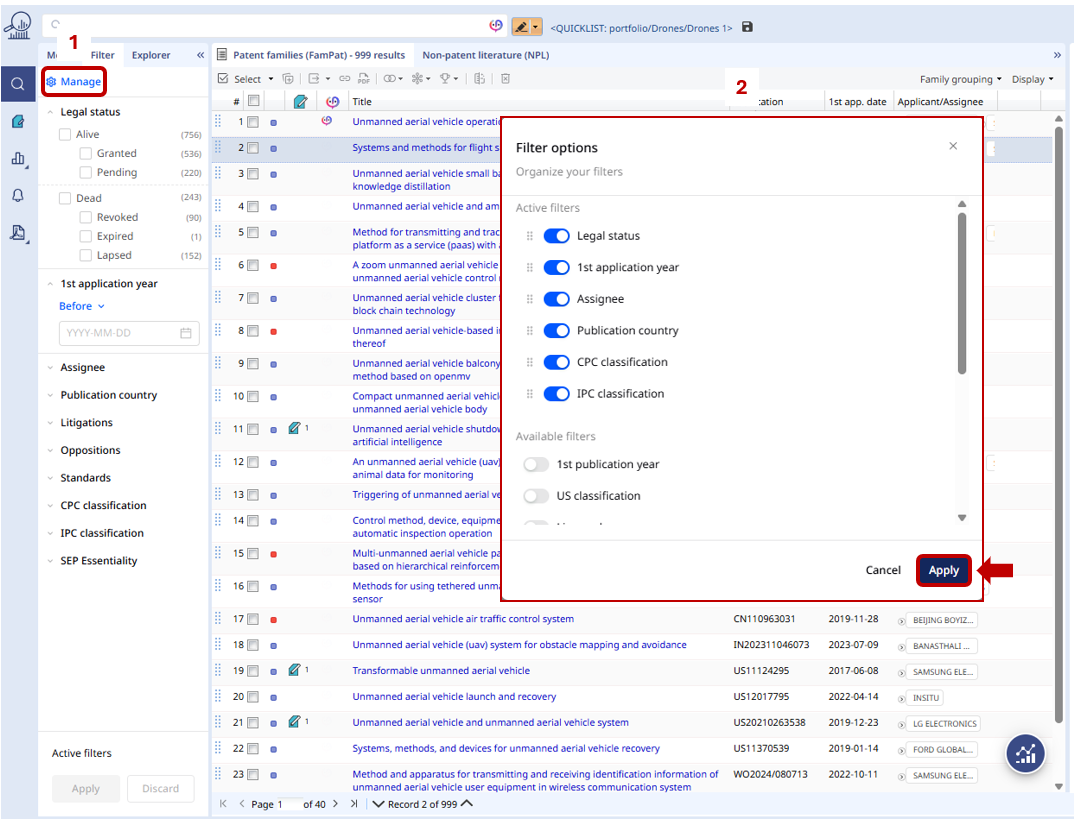Click the save quicklist floppy disk icon
Image resolution: width=1077 pixels, height=824 pixels.
pyautogui.click(x=748, y=28)
